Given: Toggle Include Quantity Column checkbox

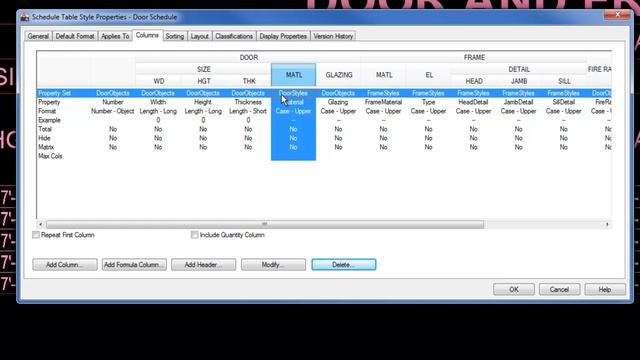Looking at the screenshot, I should 194,235.
